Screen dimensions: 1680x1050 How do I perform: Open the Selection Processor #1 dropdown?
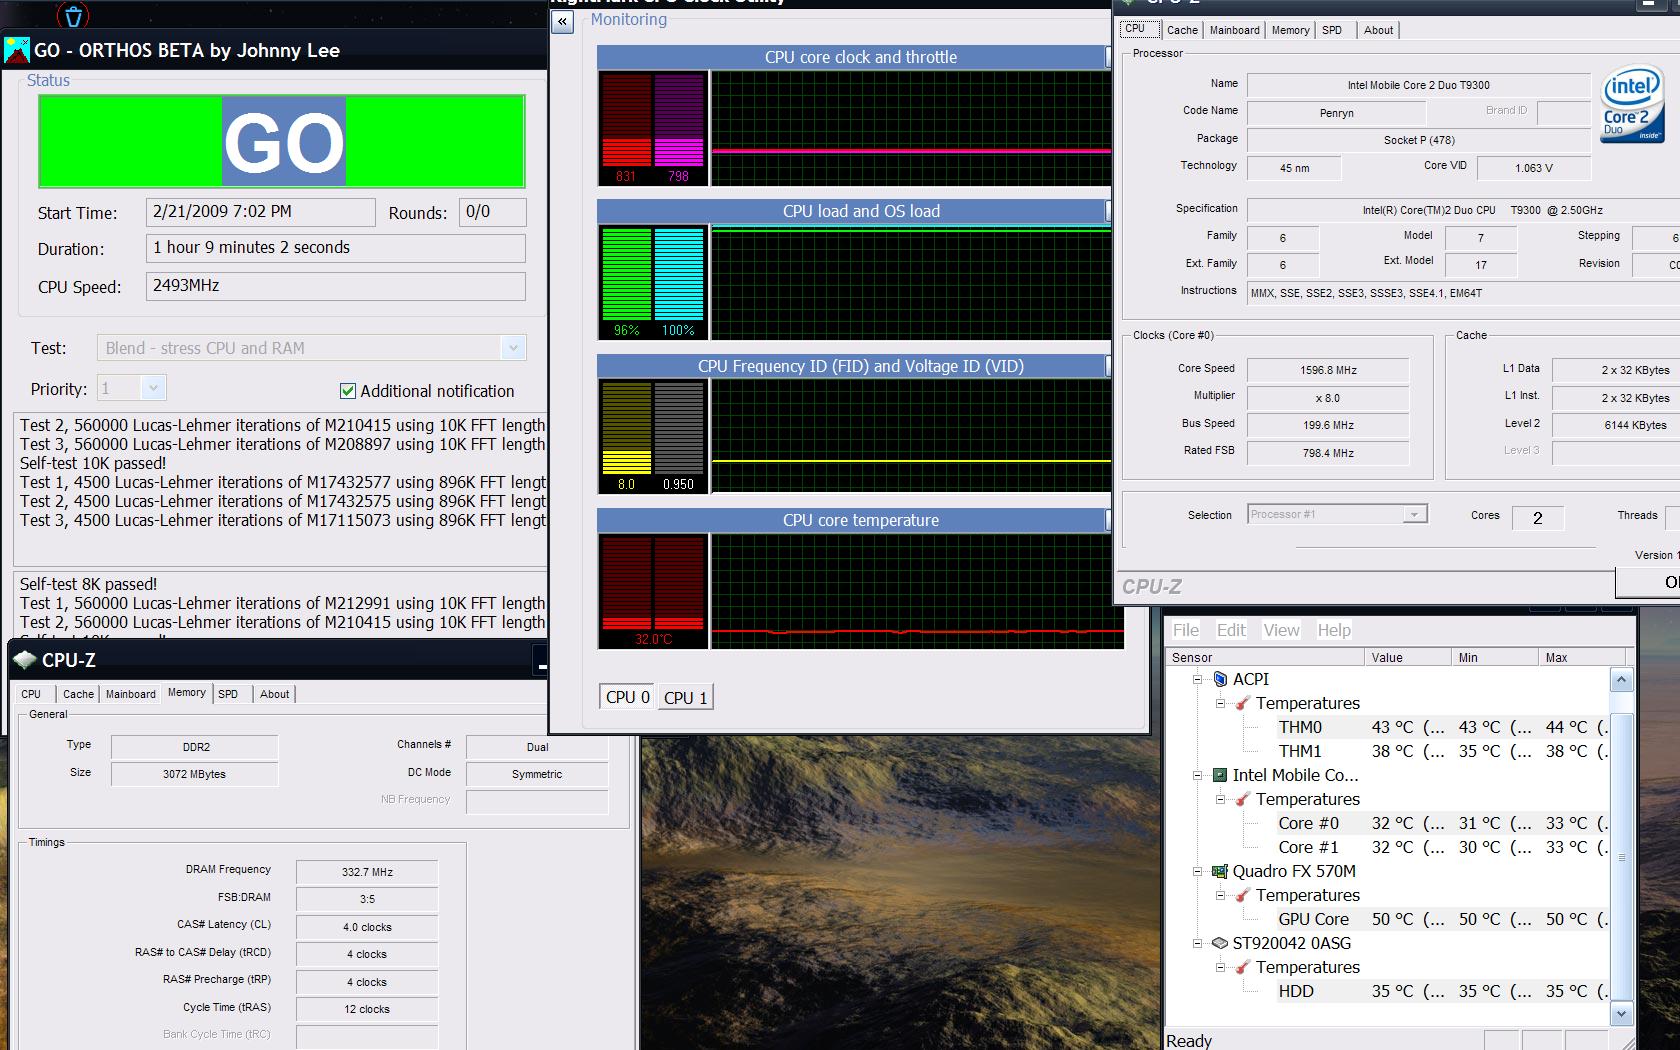(x=1414, y=515)
